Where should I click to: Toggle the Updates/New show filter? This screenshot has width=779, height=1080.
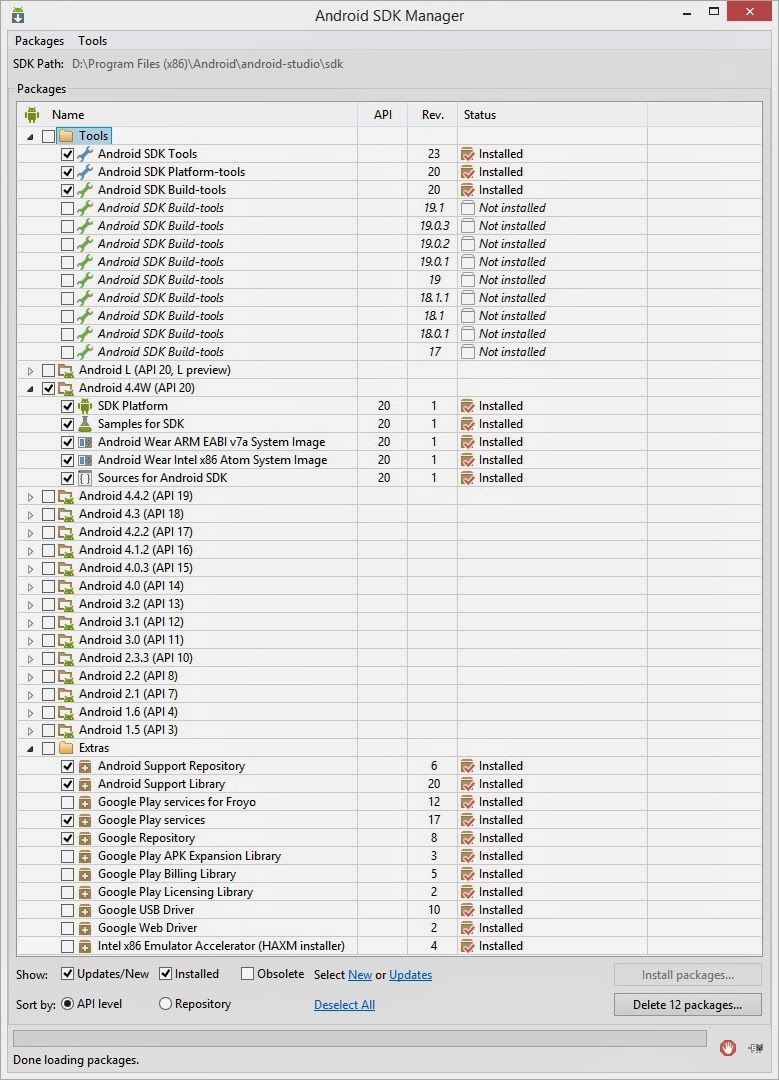pos(67,974)
